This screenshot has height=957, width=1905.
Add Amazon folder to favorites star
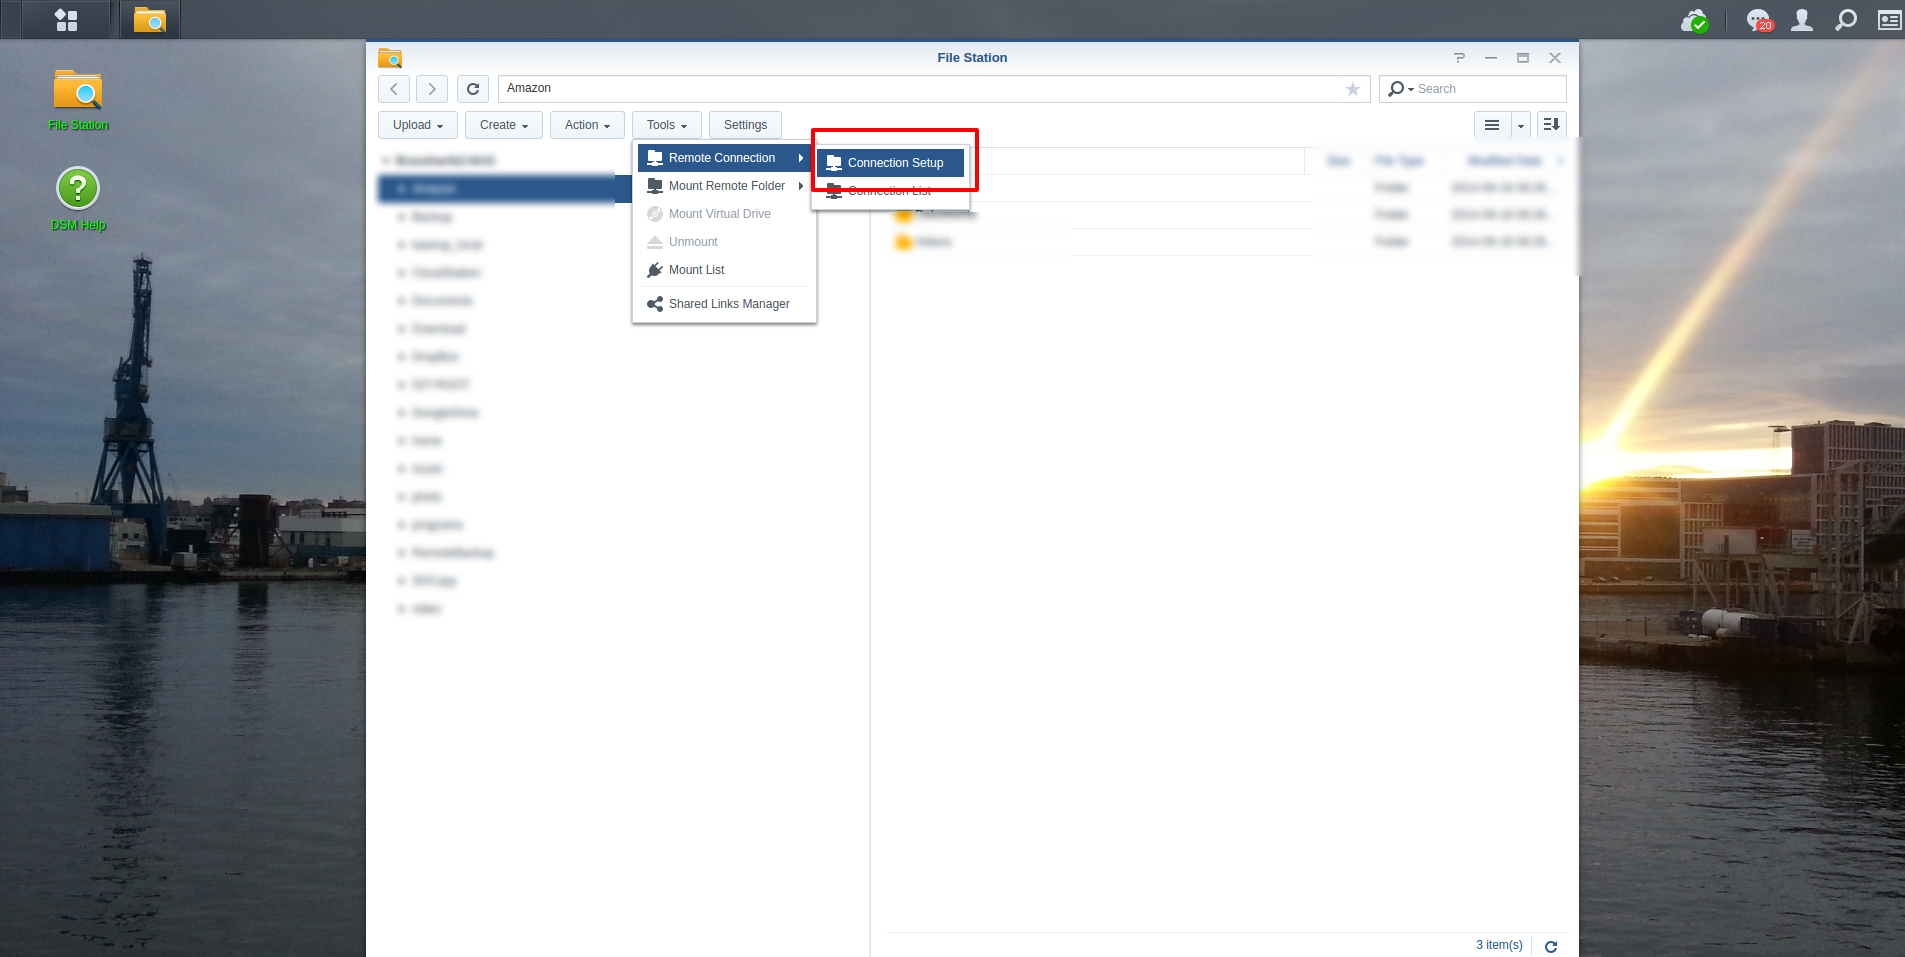pos(1352,89)
